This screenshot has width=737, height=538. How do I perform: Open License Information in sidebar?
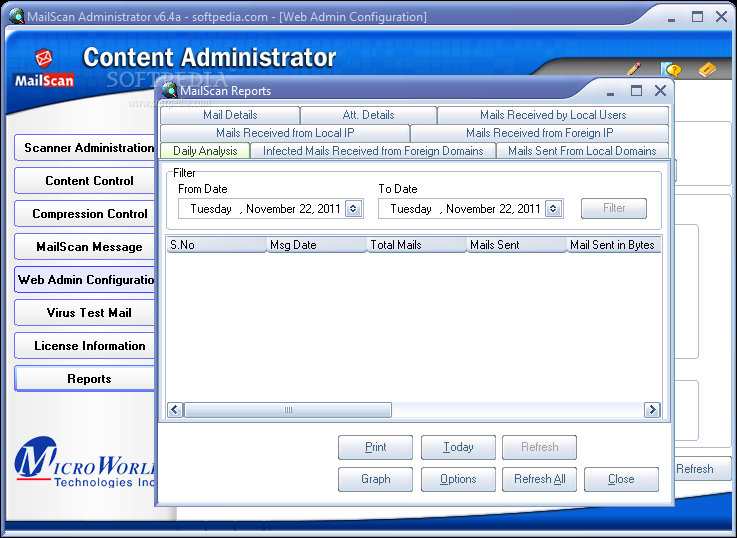[x=85, y=346]
